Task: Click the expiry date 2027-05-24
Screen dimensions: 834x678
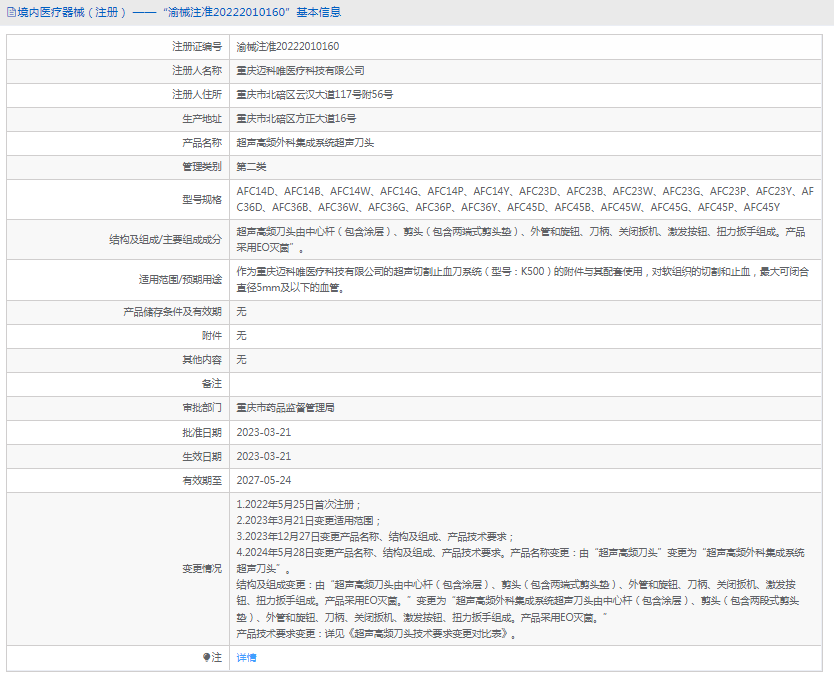Action: tap(264, 480)
